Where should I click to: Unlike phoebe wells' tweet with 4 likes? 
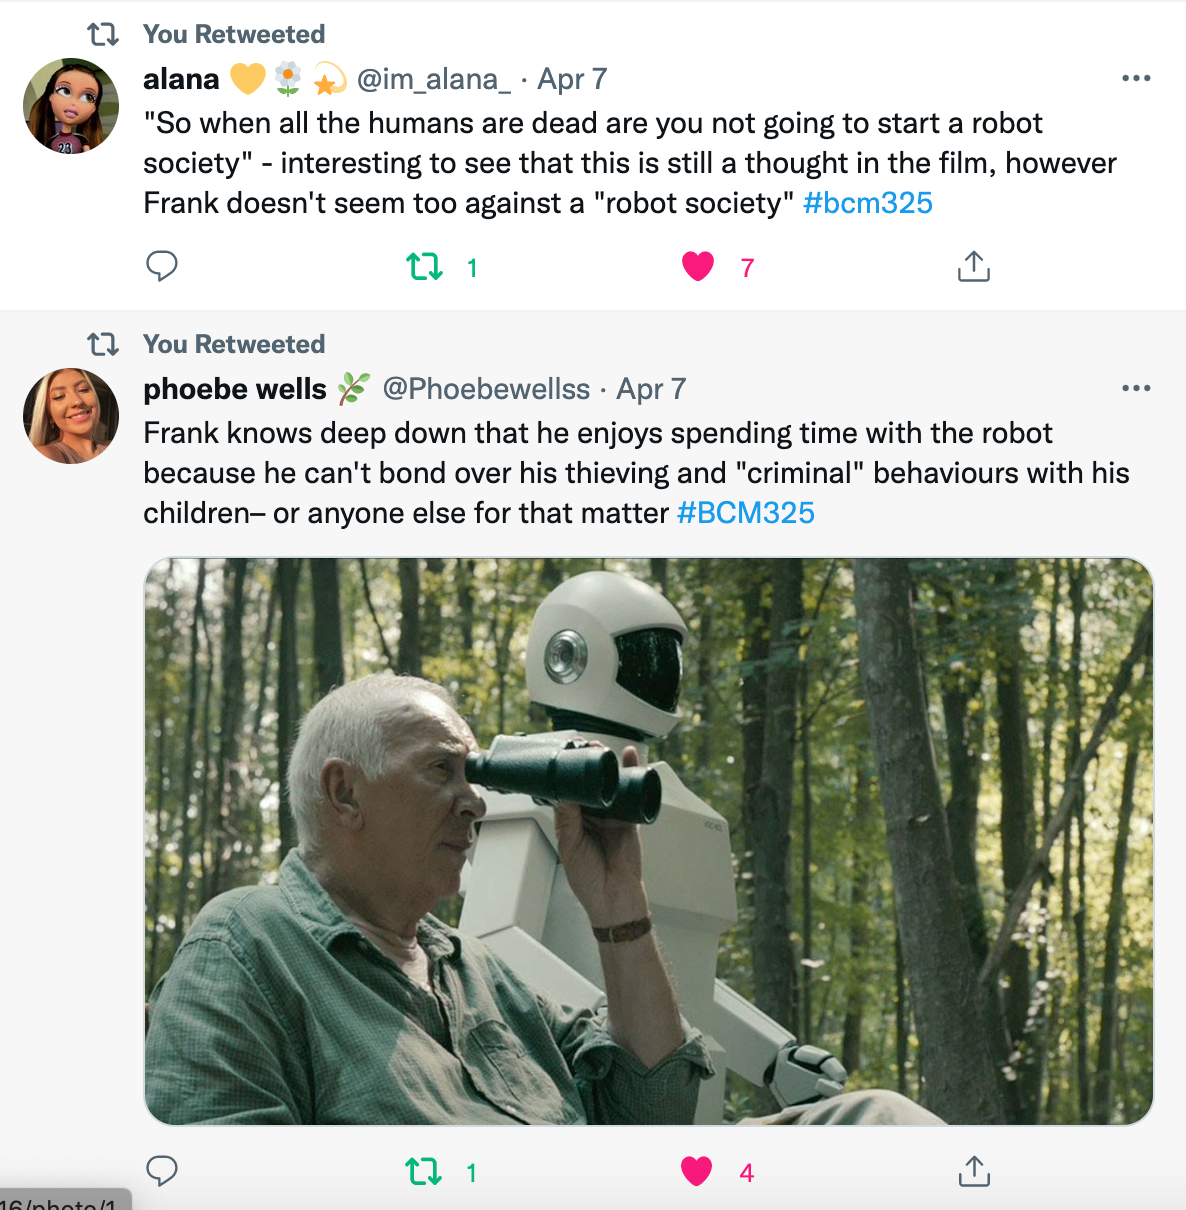[697, 1171]
